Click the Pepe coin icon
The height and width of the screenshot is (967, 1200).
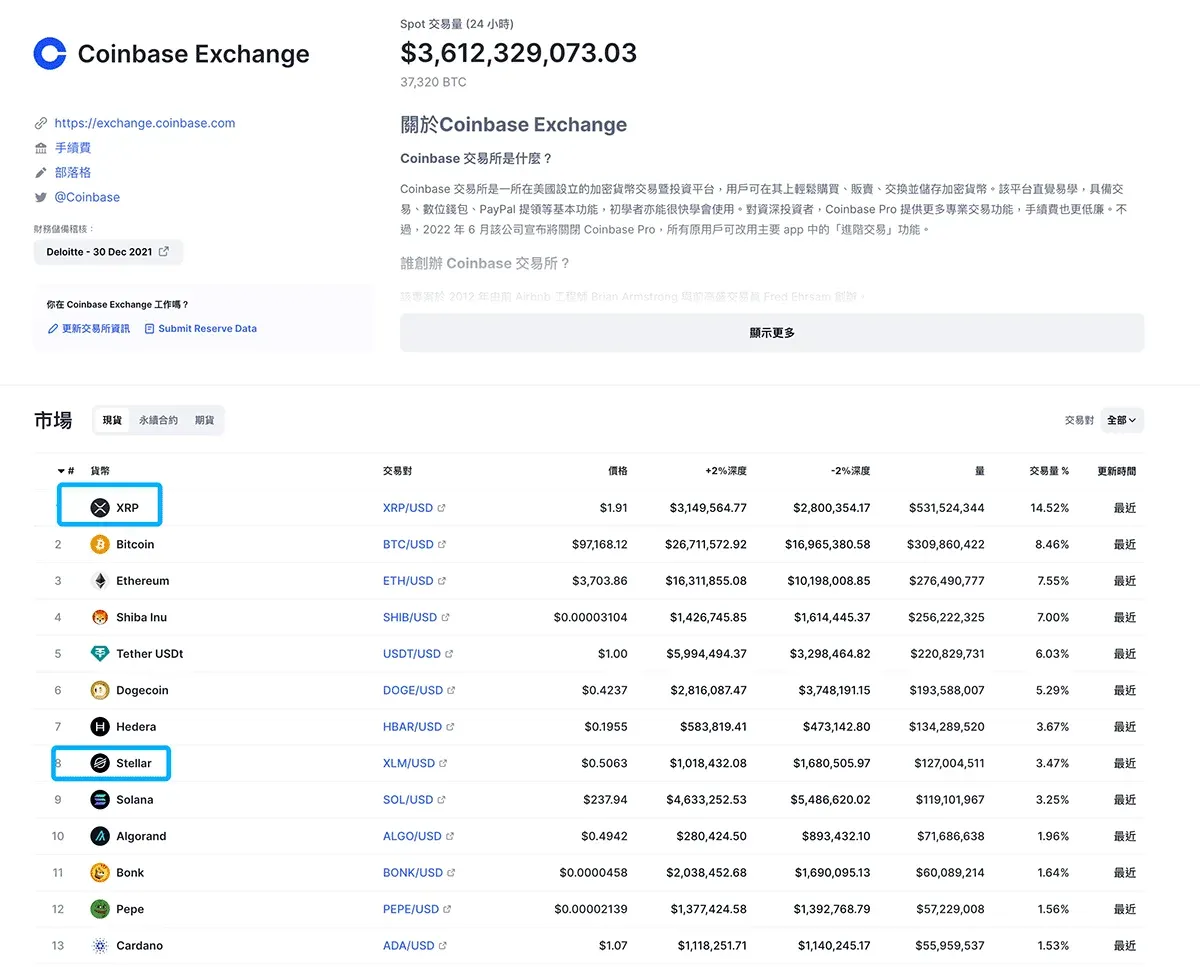(99, 909)
